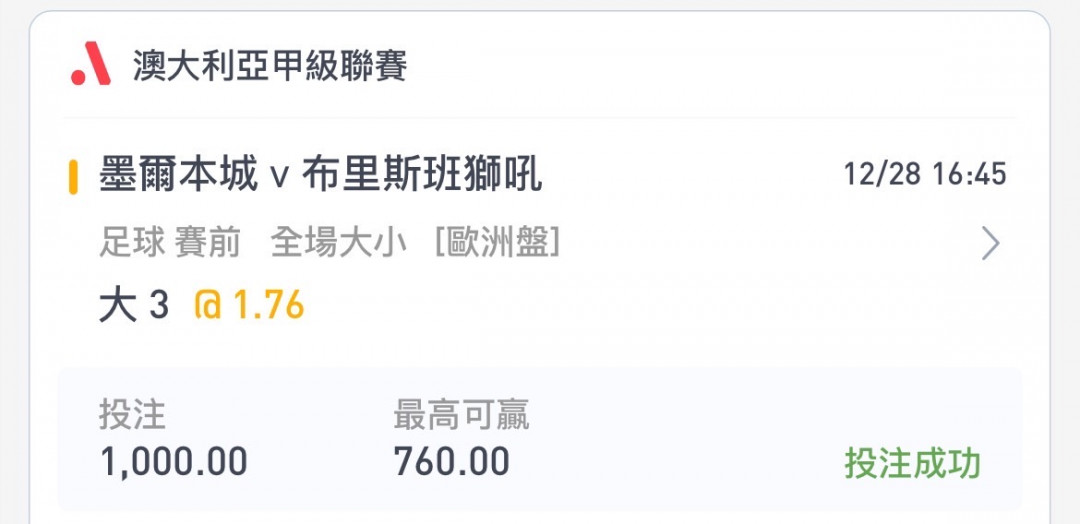Click the red A-League logo icon
Screen dimensions: 1080x524
90,63
